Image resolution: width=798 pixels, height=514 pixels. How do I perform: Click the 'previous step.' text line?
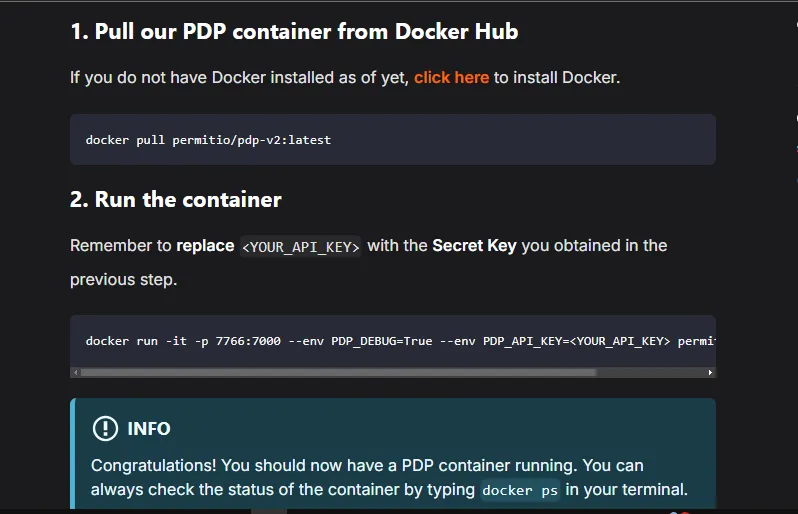pyautogui.click(x=123, y=279)
